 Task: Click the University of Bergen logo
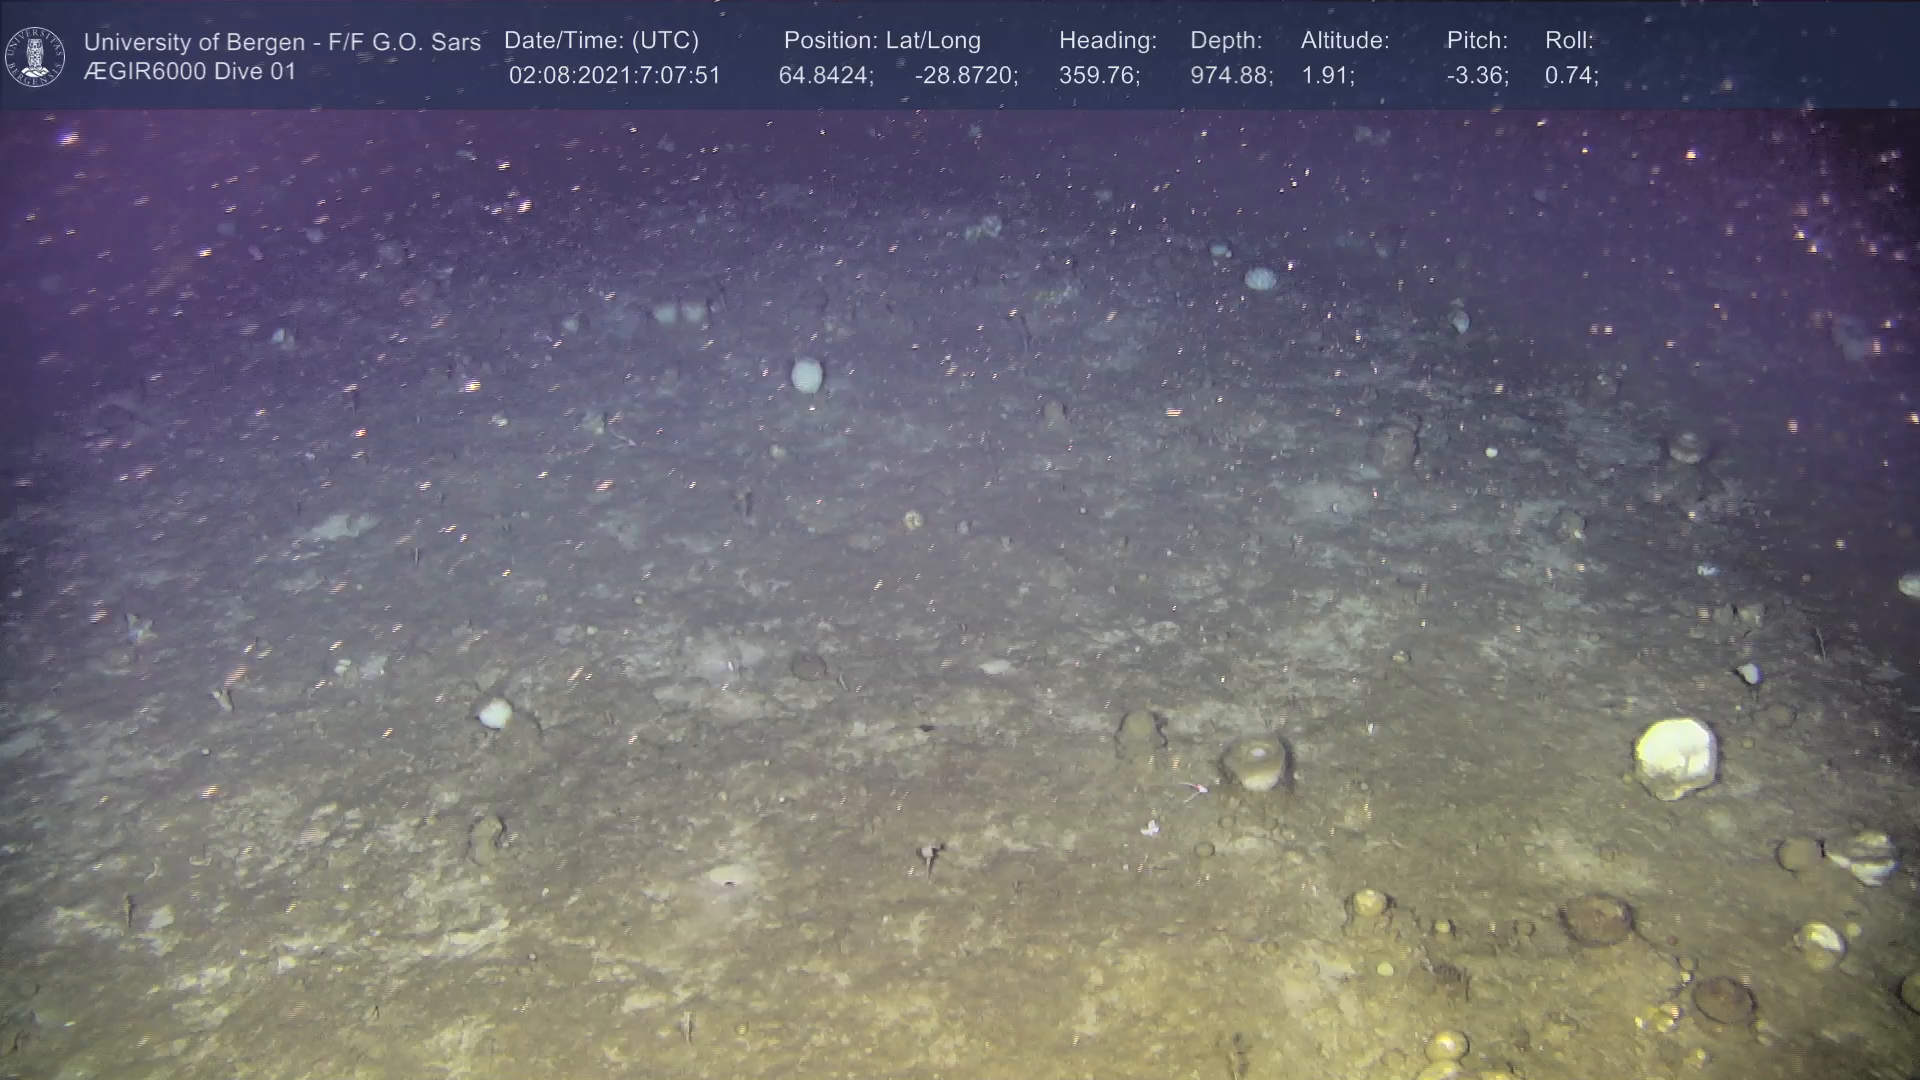(x=35, y=57)
